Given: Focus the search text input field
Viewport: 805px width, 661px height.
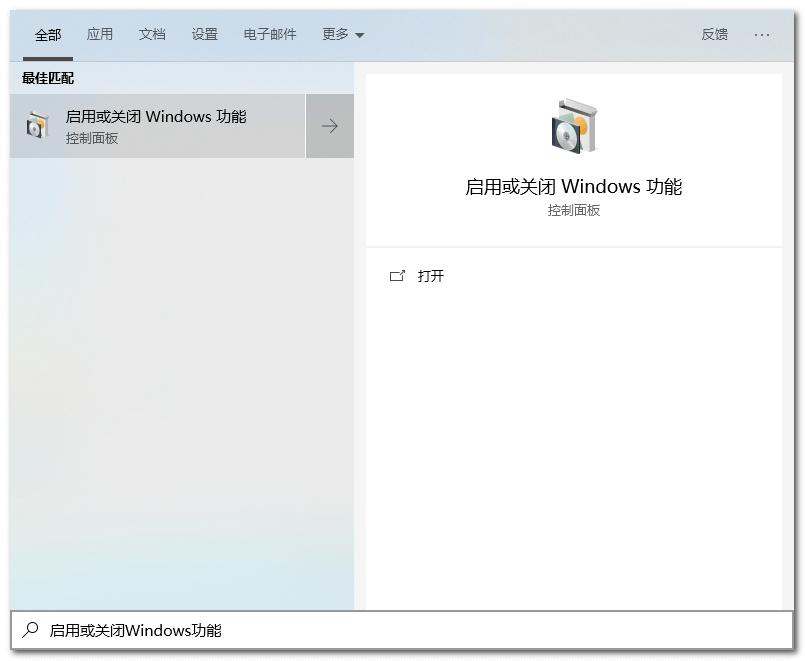Looking at the screenshot, I should tap(400, 630).
